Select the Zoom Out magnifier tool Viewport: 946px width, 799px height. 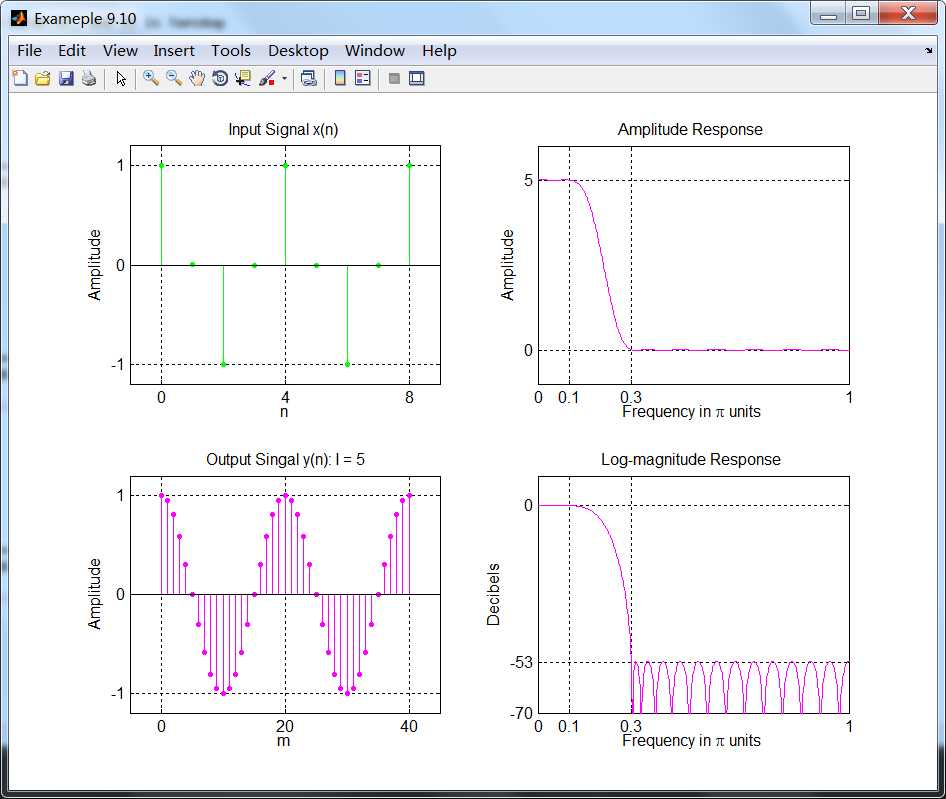pos(174,78)
